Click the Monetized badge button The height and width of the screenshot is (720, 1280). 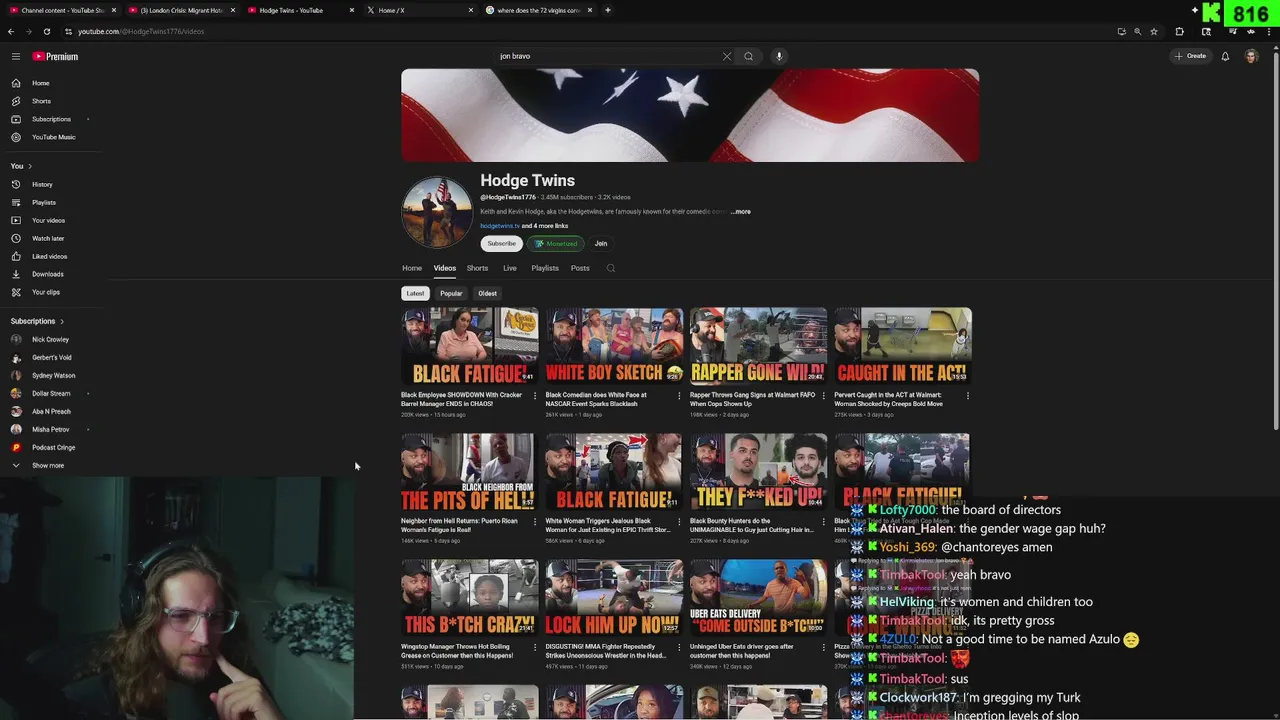556,243
